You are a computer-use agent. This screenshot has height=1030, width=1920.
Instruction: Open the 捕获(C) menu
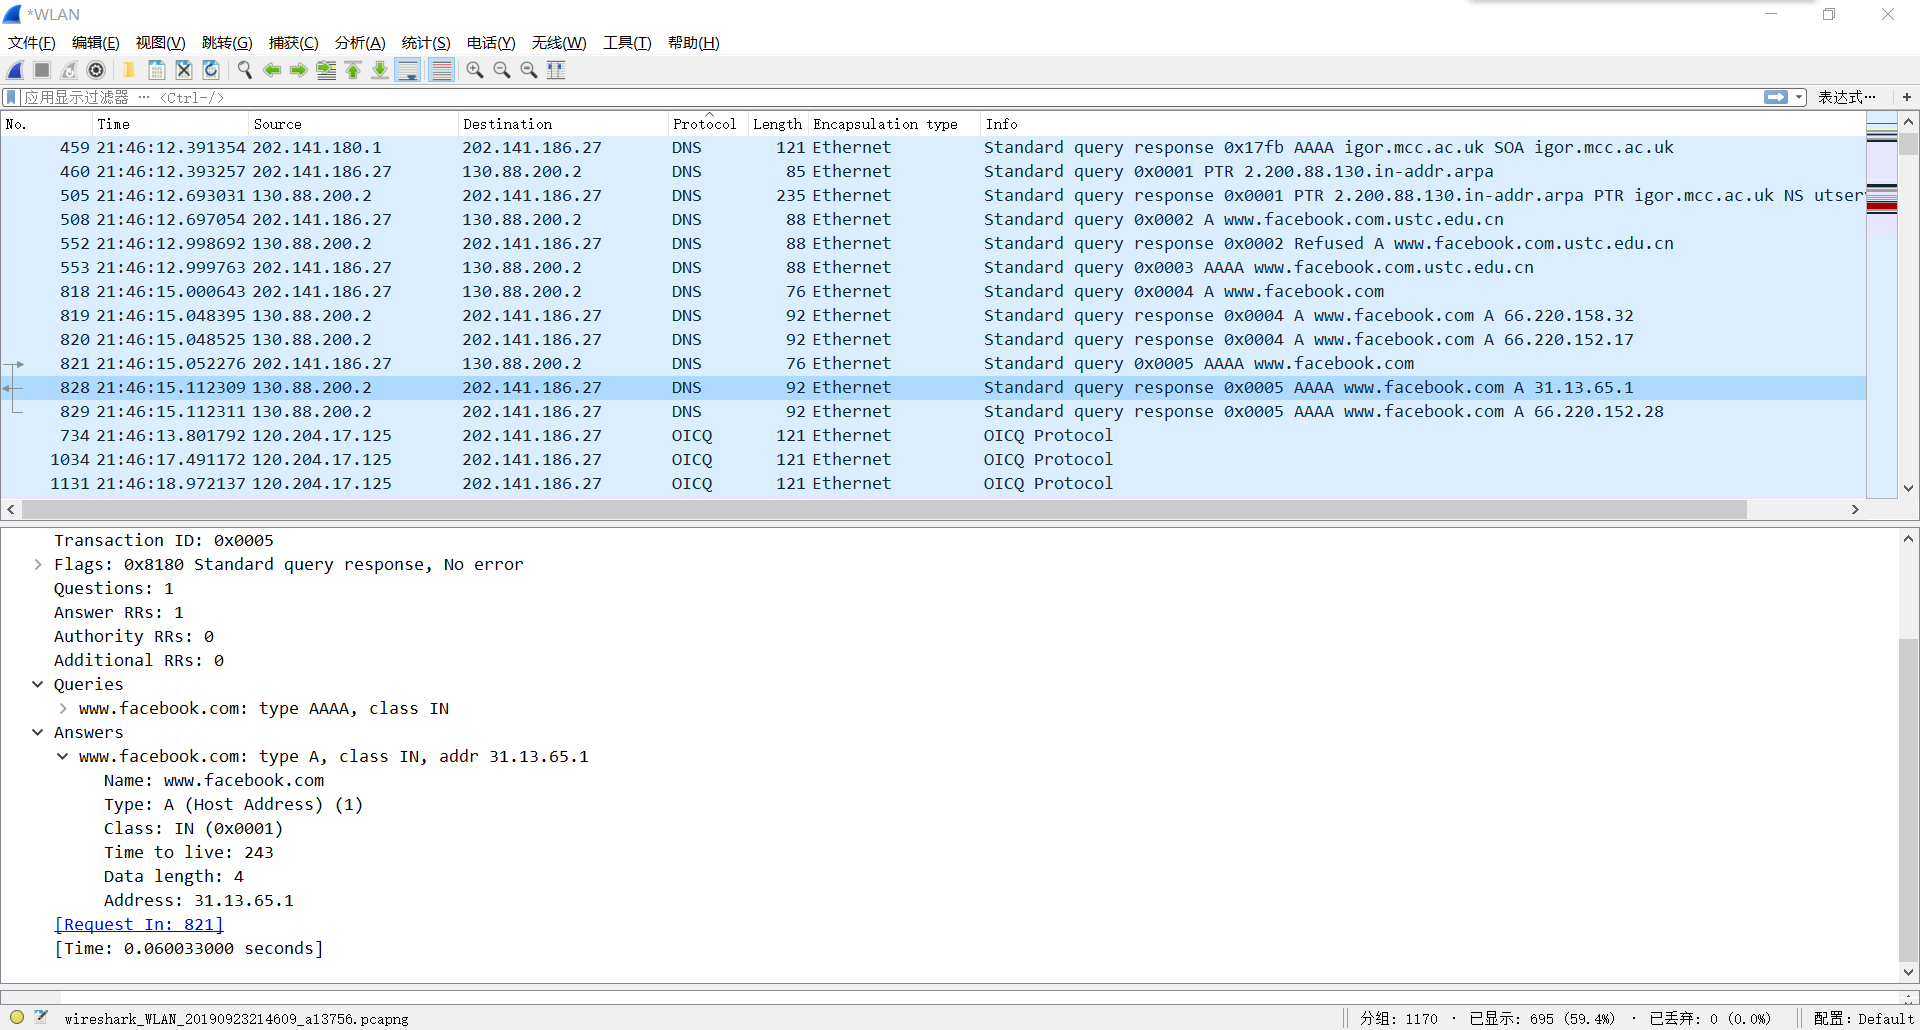293,43
